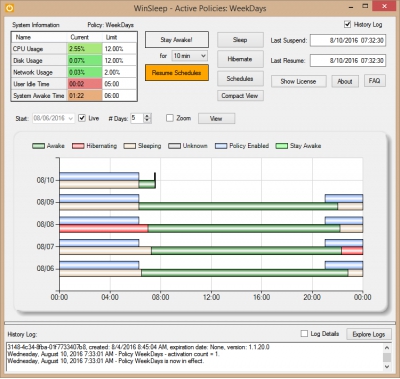Image resolution: width=400 pixels, height=379 pixels.
Task: Click the Name column header
Action: [x=39, y=37]
